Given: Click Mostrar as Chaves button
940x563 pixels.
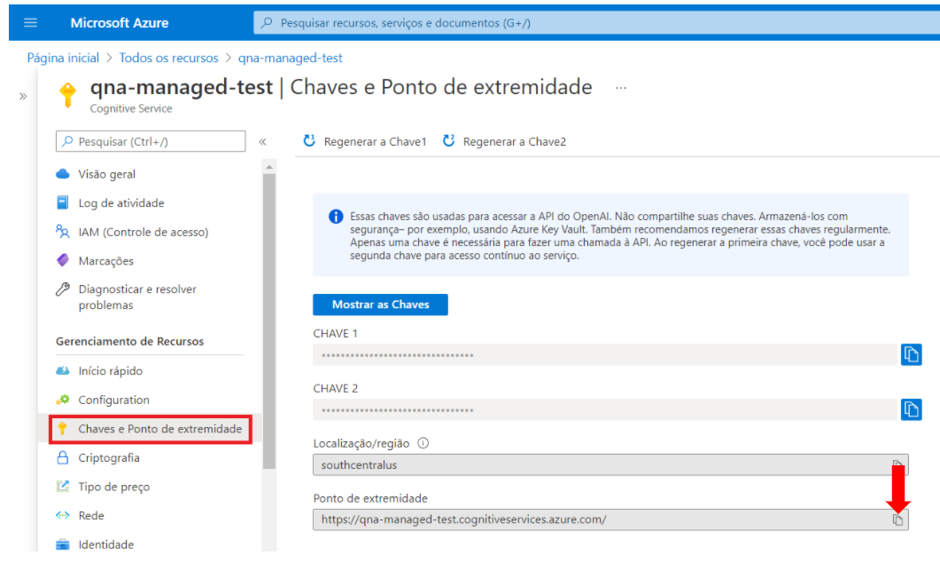Looking at the screenshot, I should [x=380, y=305].
